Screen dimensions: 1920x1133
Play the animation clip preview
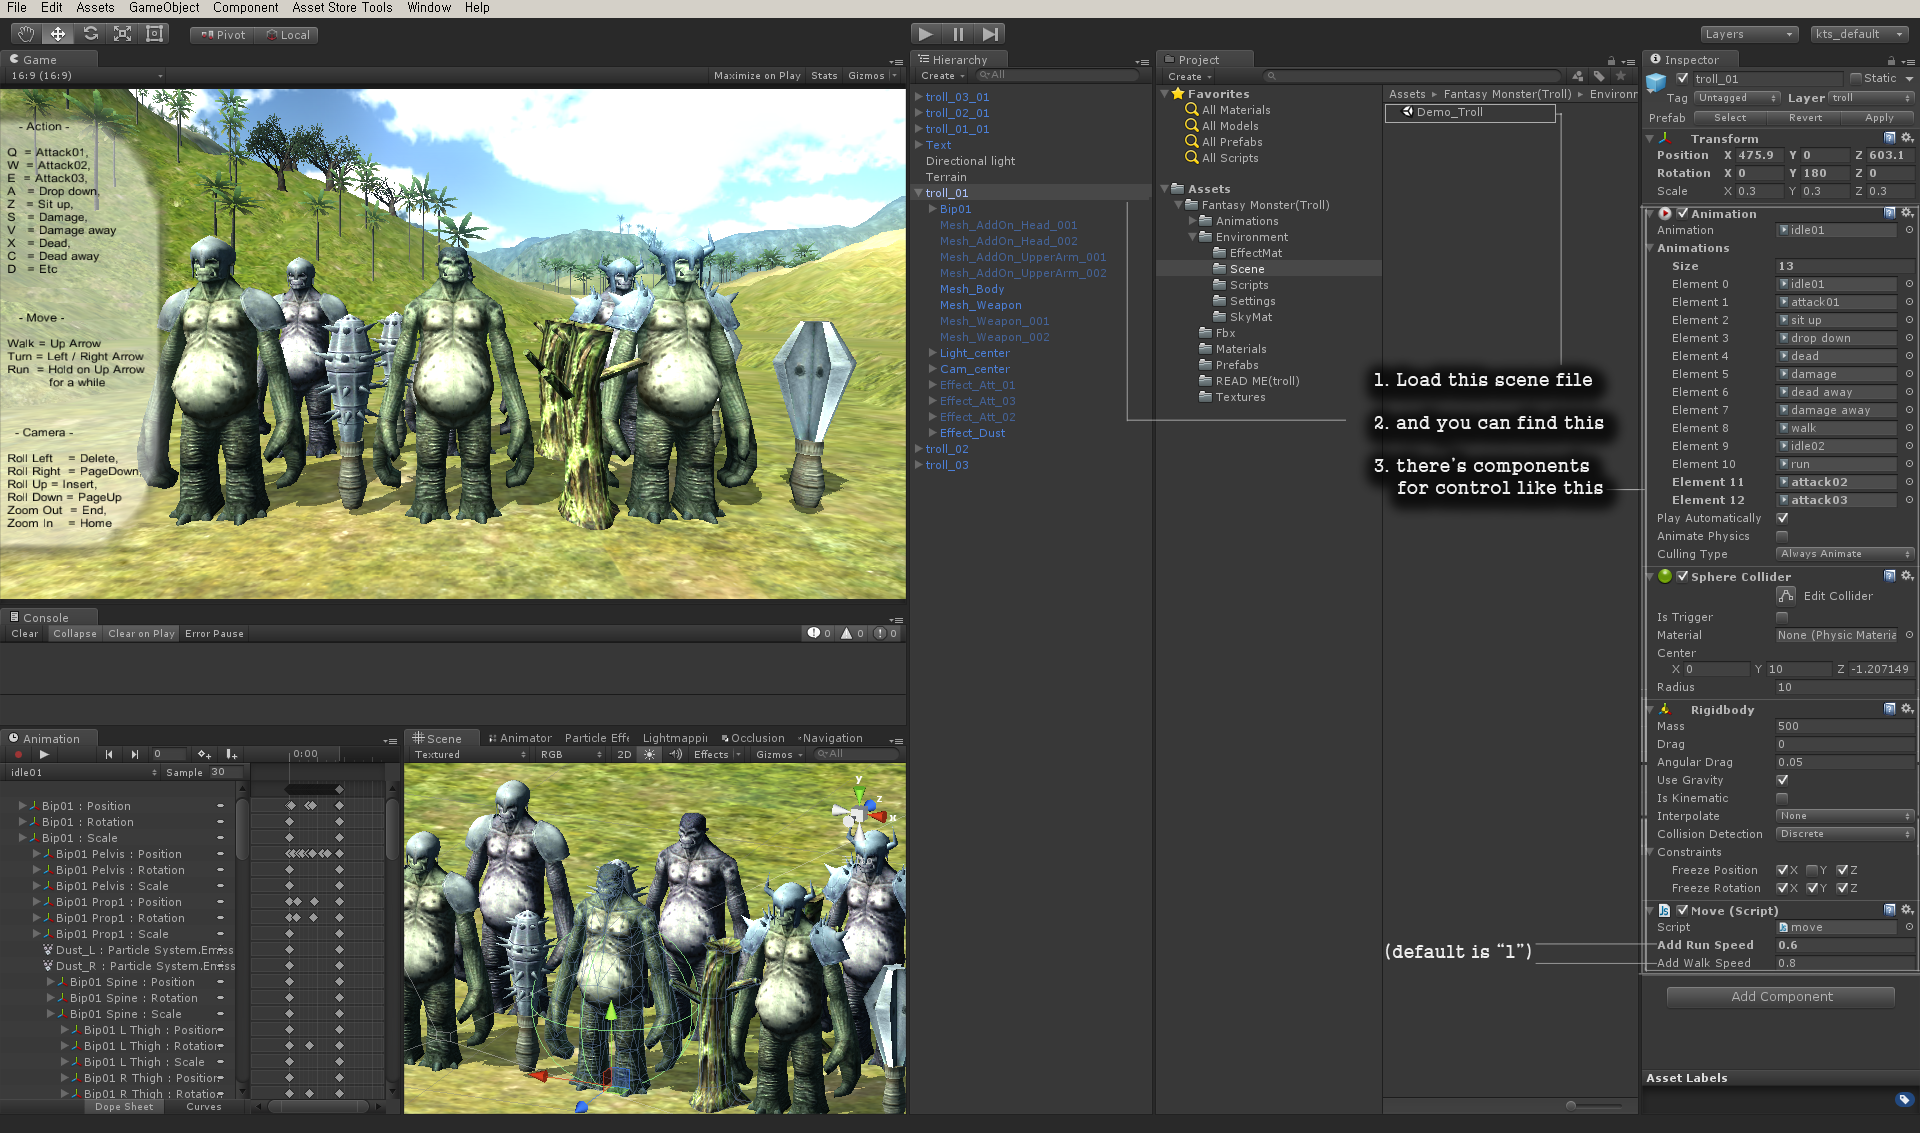point(44,755)
